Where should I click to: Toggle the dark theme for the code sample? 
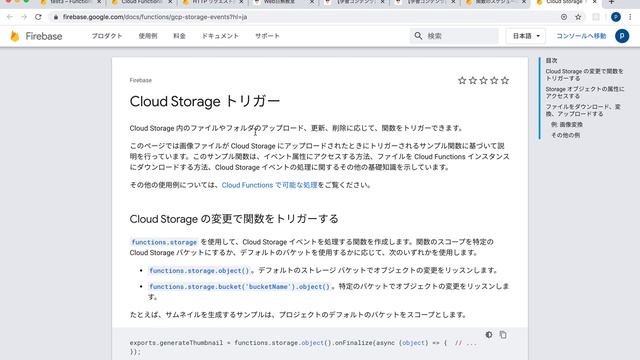point(489,335)
